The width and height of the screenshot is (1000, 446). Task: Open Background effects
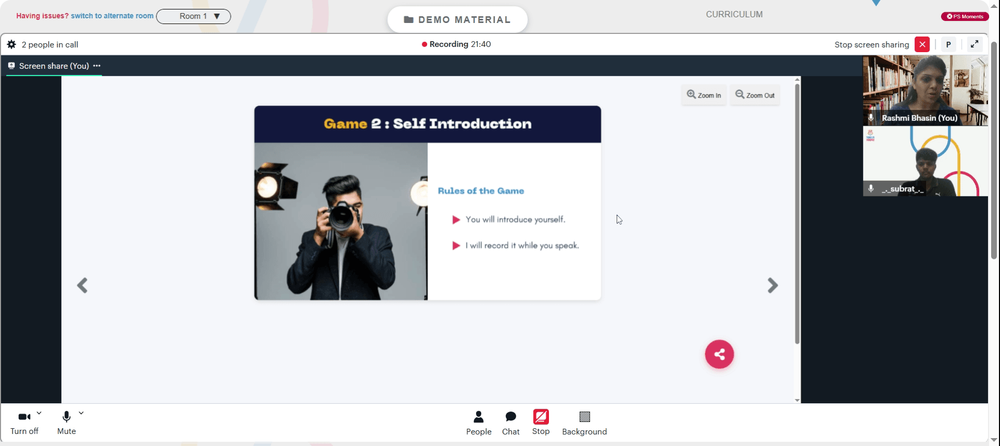click(584, 423)
